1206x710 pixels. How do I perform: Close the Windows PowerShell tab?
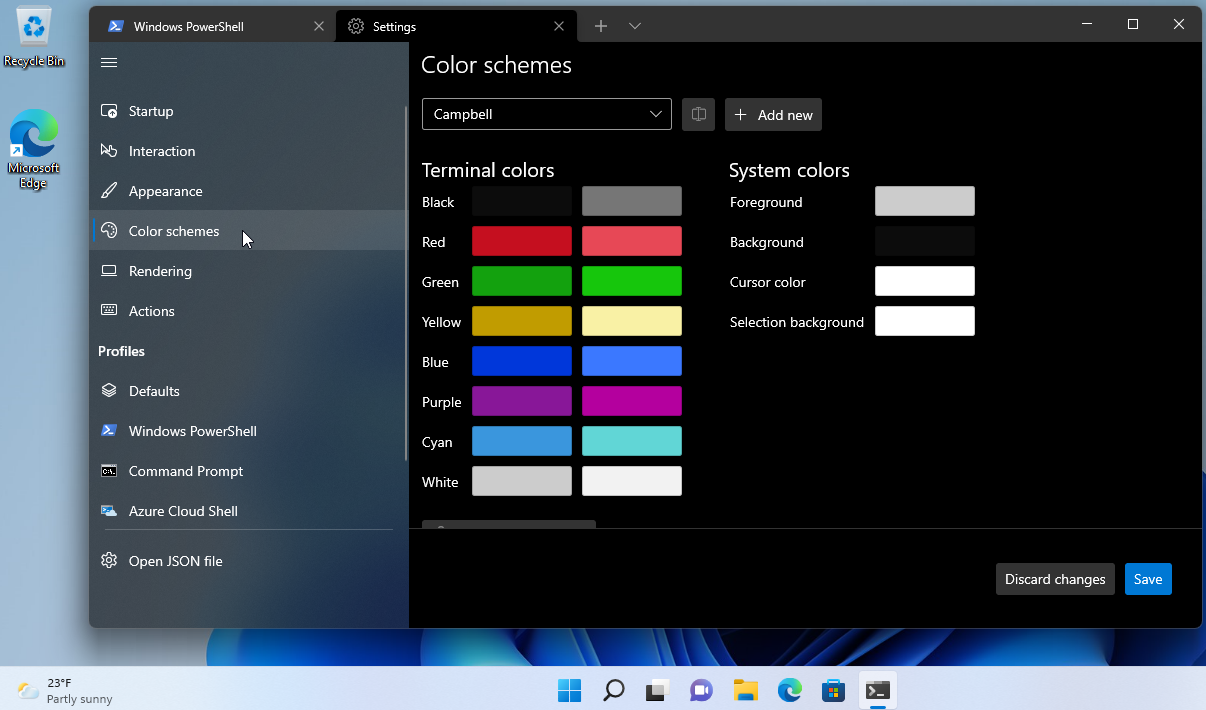[x=319, y=27]
